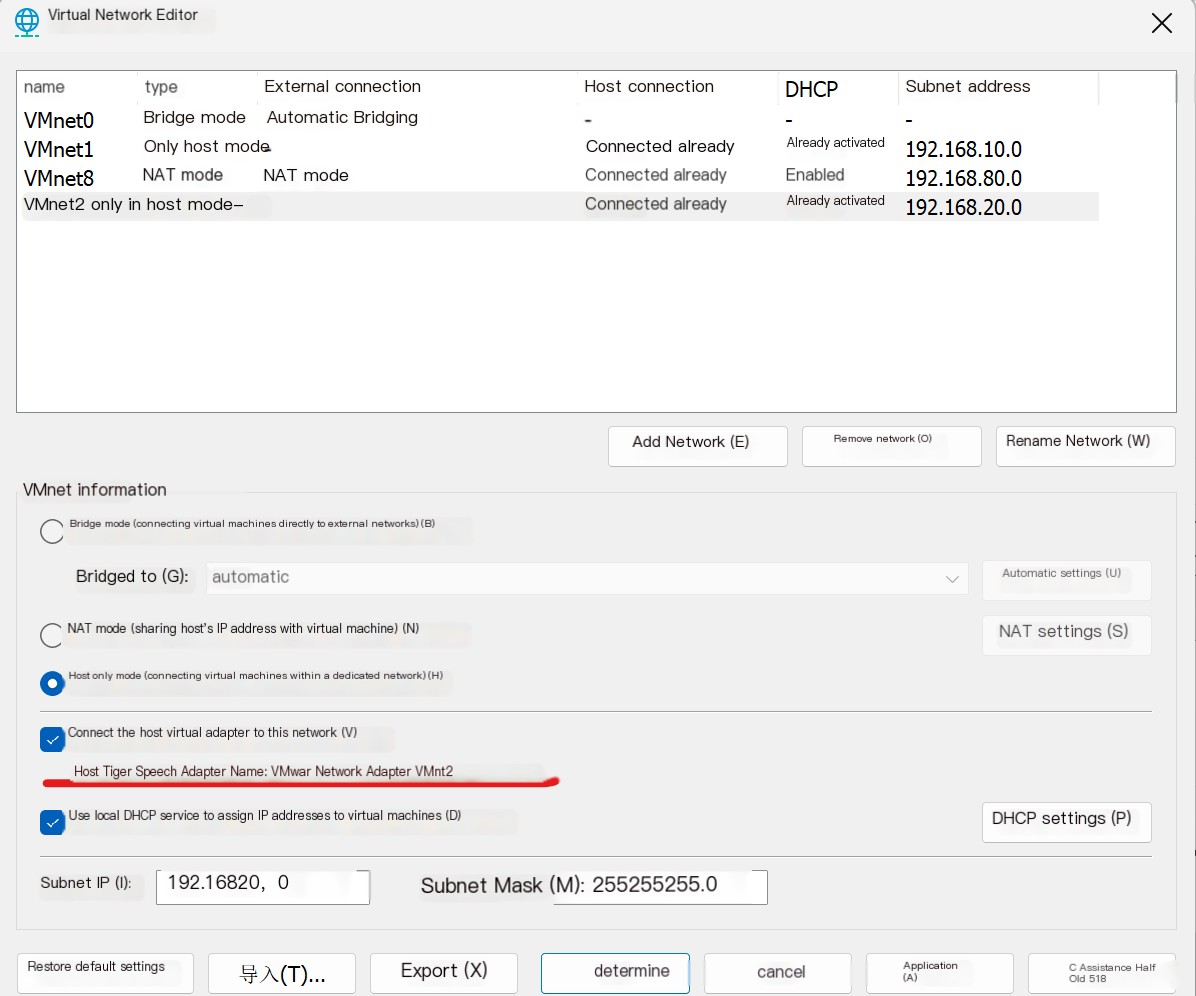Click the Virtual Network Editor globe icon
This screenshot has height=996, width=1196.
coord(27,21)
